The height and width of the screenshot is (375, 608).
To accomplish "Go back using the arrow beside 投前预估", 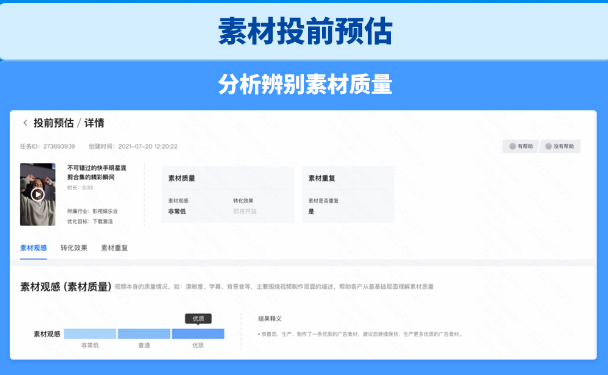I will pyautogui.click(x=25, y=123).
